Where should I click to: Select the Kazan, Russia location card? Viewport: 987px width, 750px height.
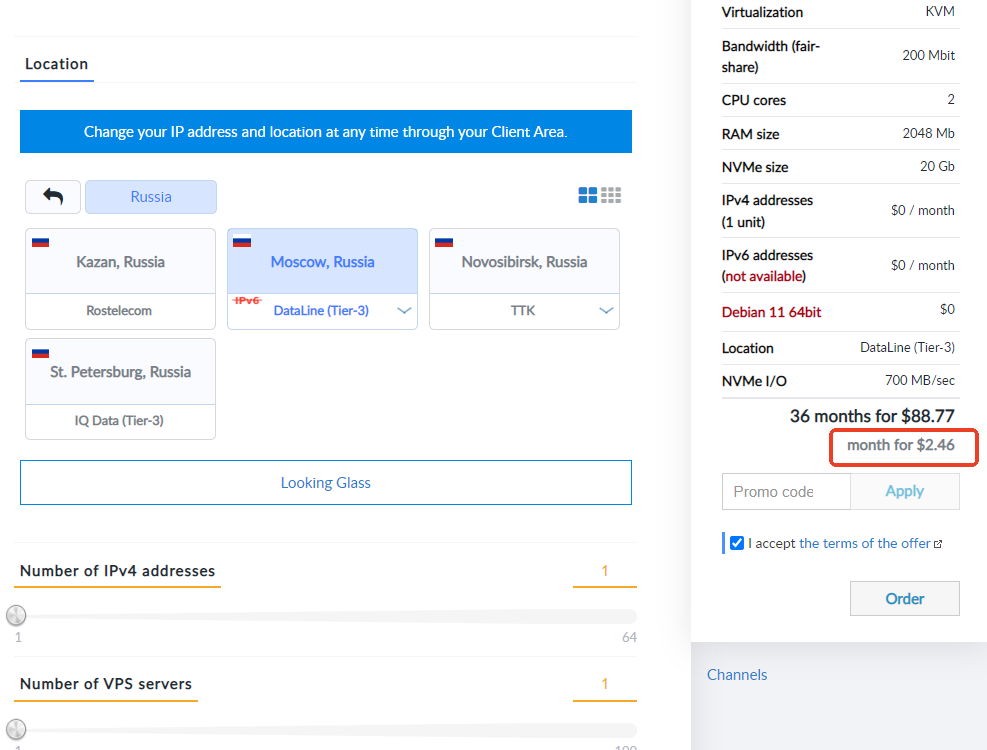click(x=120, y=262)
